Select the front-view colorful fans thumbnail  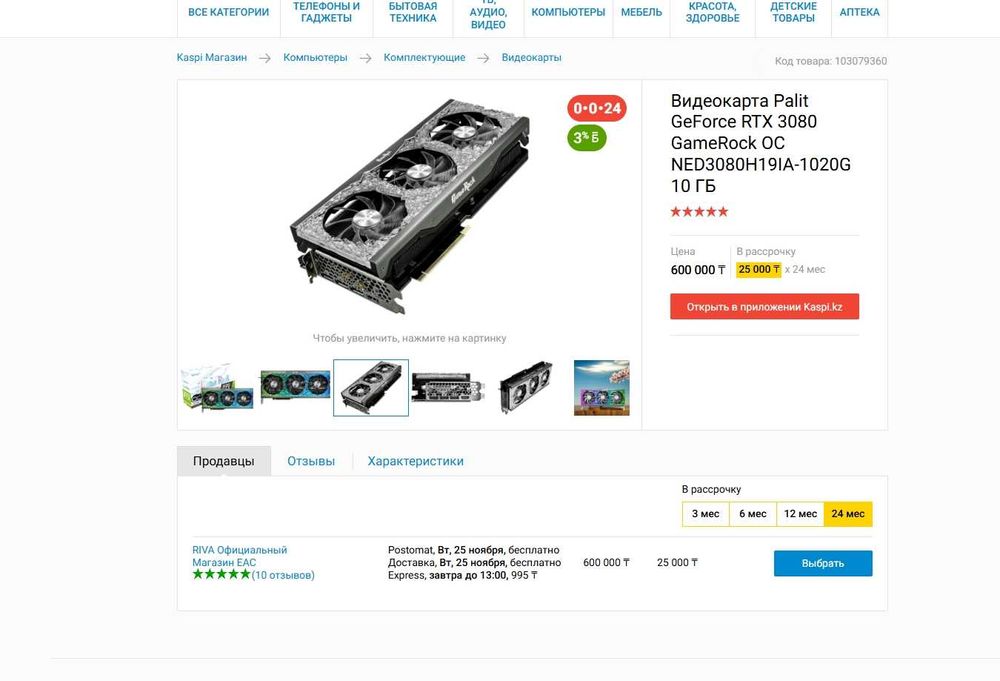[295, 386]
